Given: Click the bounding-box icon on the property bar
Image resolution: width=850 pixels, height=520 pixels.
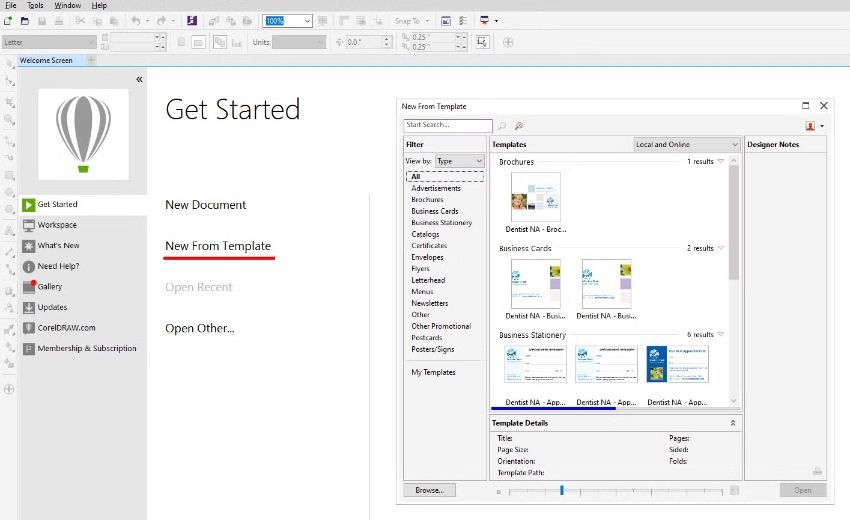Looking at the screenshot, I should (482, 42).
